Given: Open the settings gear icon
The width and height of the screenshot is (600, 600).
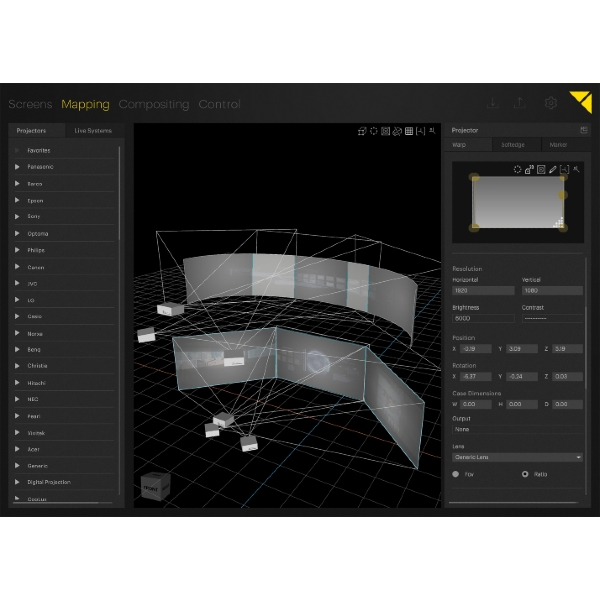Looking at the screenshot, I should pyautogui.click(x=551, y=103).
